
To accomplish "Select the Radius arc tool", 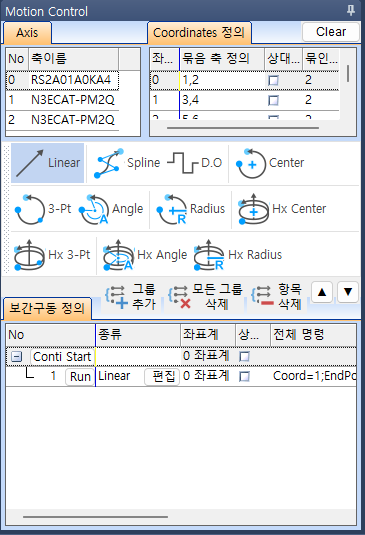I will click(191, 209).
